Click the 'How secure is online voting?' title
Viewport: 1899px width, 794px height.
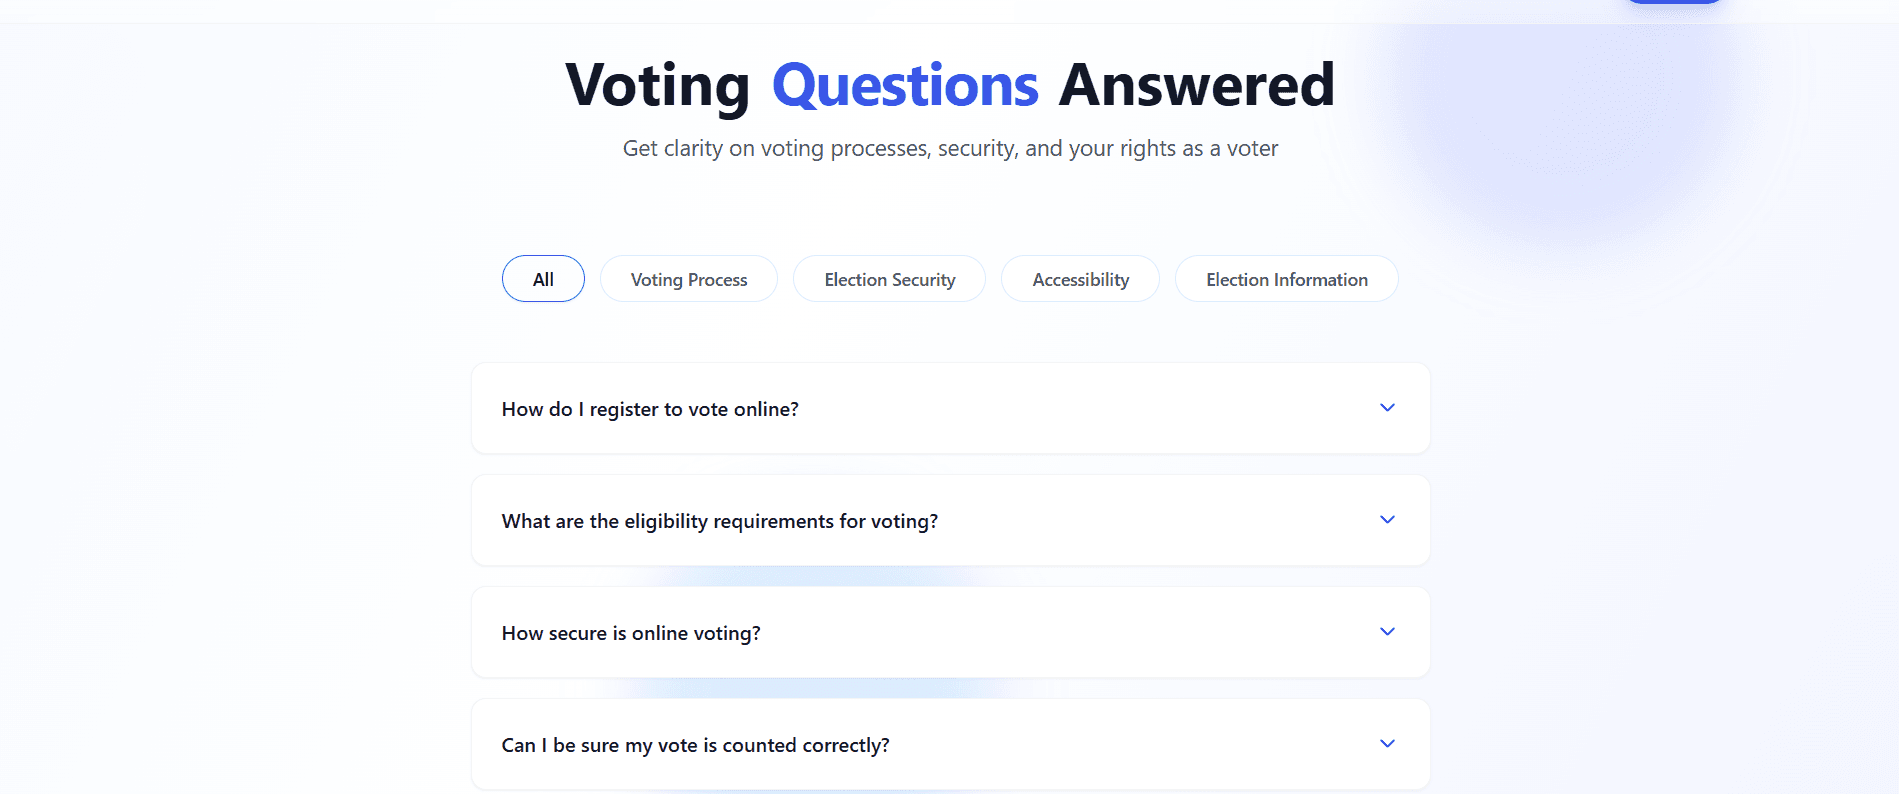(x=631, y=633)
